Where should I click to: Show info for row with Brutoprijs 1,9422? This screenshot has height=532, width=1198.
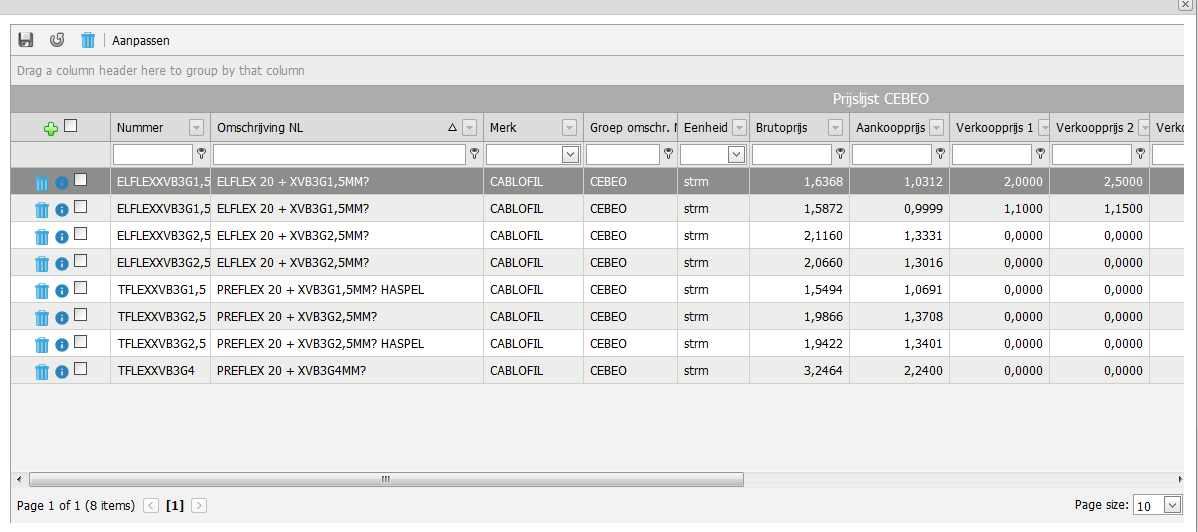click(x=62, y=345)
